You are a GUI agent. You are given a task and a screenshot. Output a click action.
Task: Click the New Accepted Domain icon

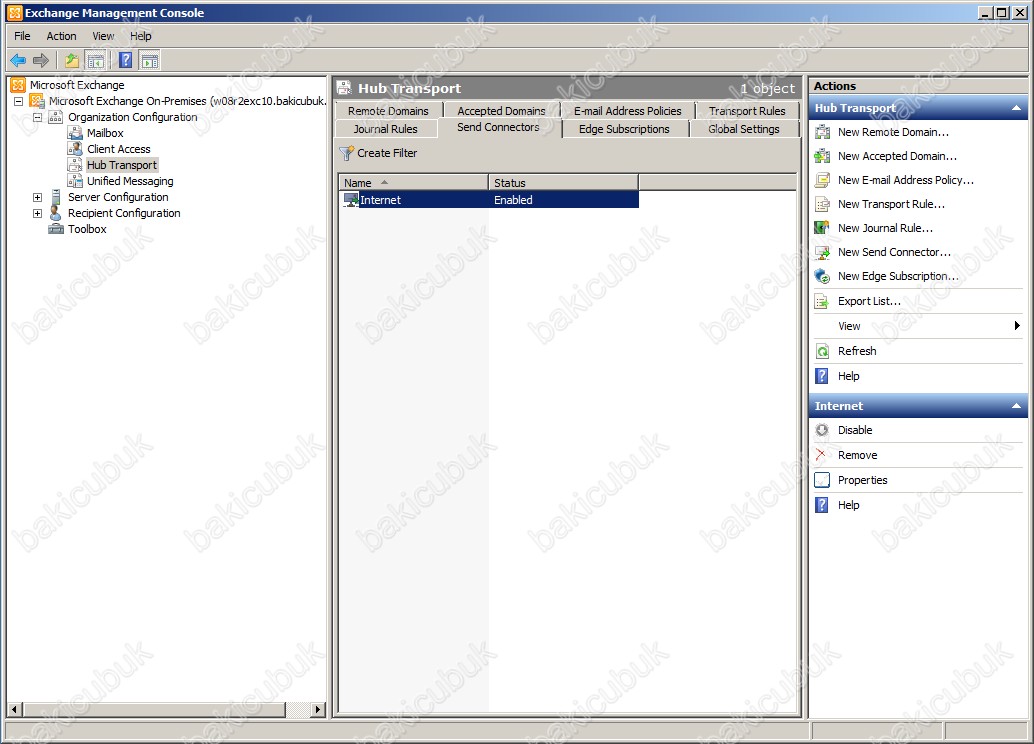(x=822, y=156)
